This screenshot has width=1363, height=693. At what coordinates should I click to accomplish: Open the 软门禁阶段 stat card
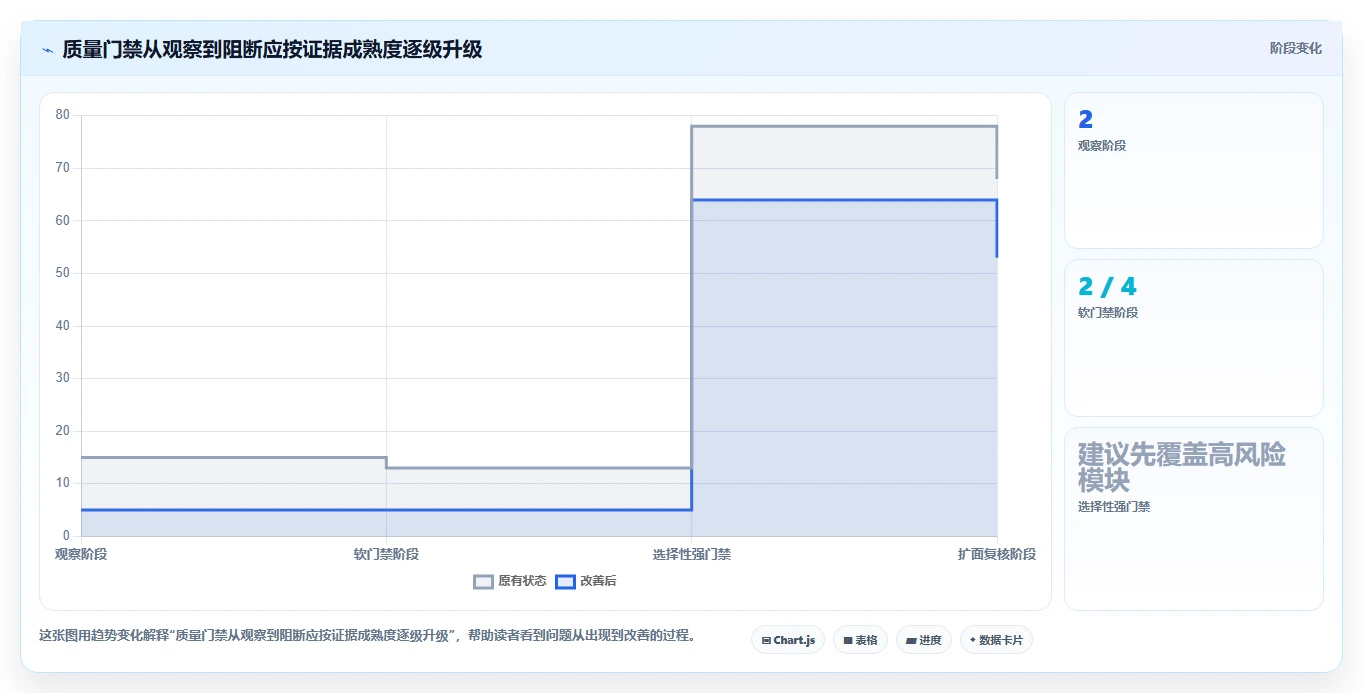1194,338
